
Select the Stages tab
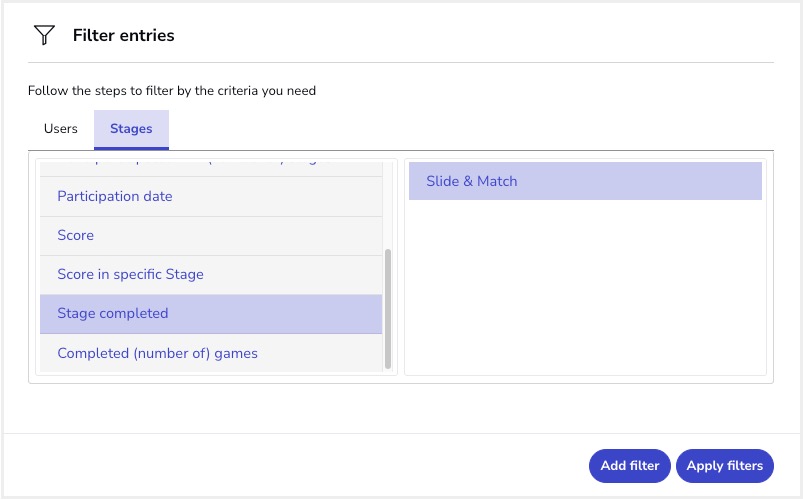(131, 129)
